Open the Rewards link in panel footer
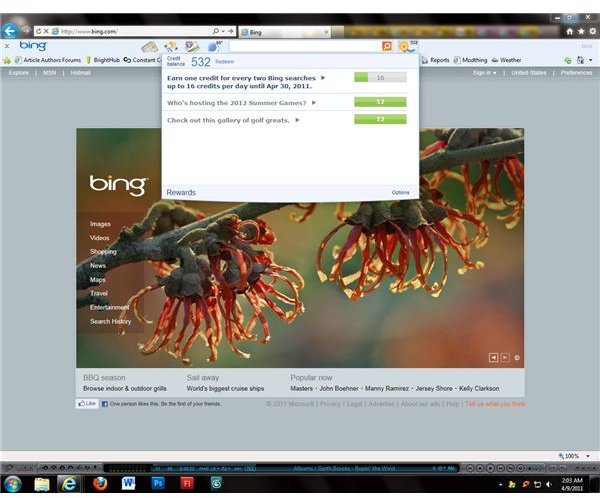600x498 pixels. point(181,193)
